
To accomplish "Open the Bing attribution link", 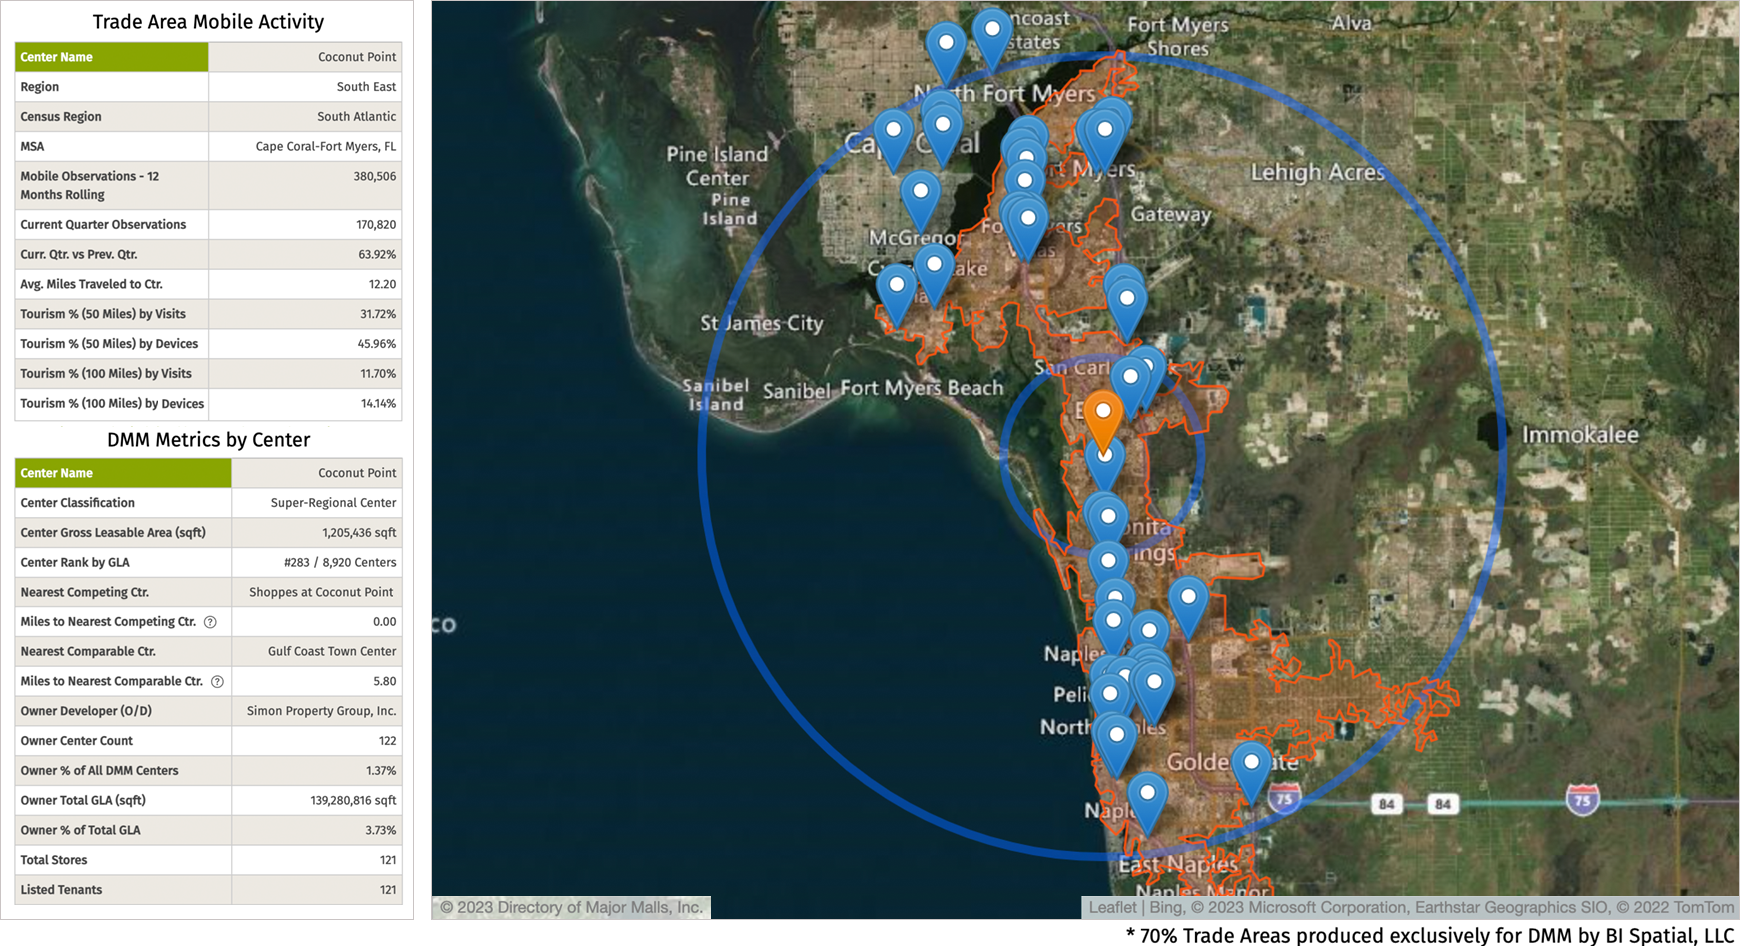I will click(x=1165, y=908).
